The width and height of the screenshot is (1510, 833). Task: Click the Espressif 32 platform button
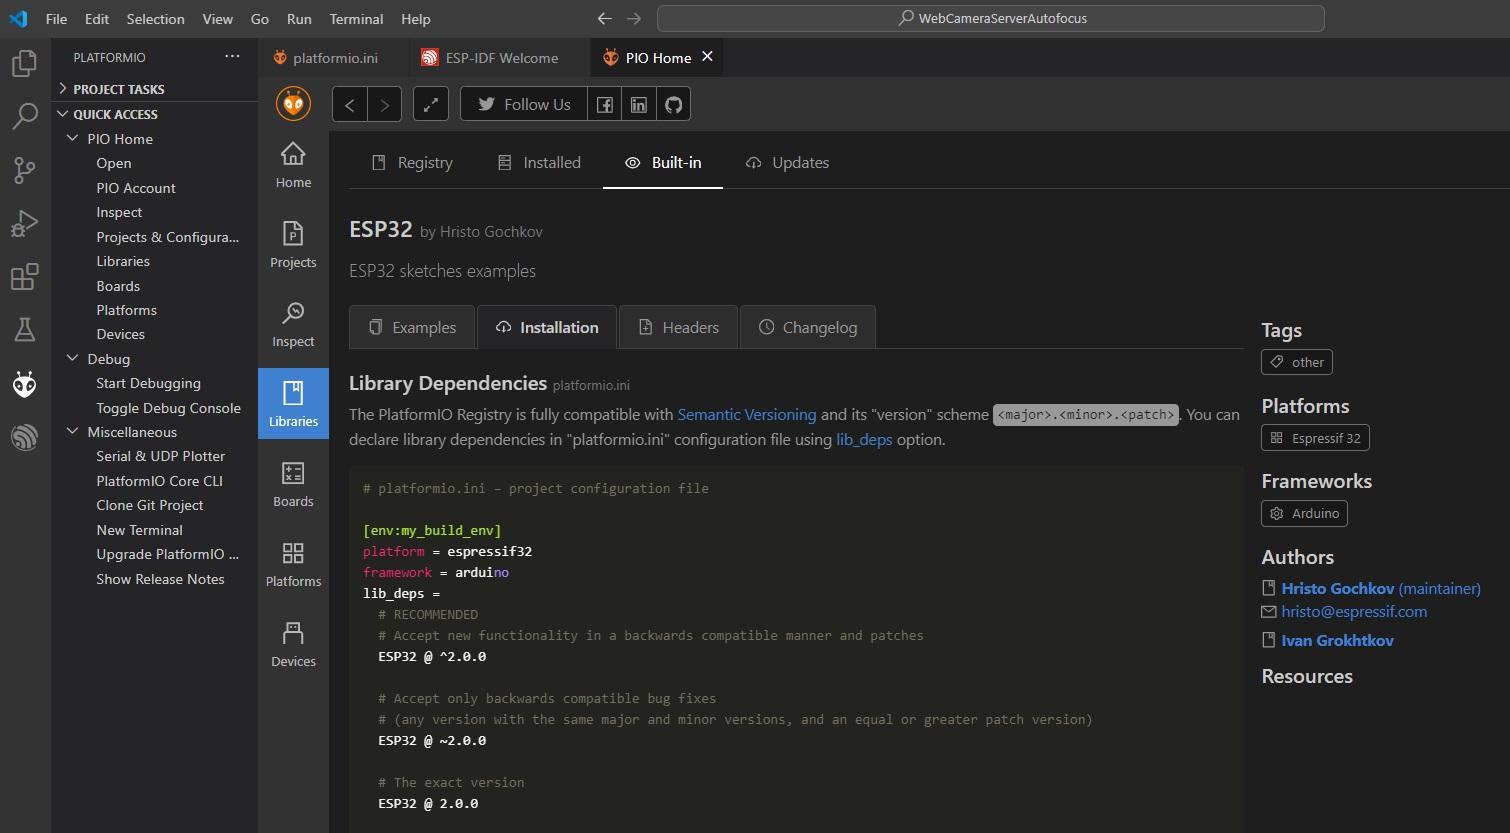[x=1315, y=438]
